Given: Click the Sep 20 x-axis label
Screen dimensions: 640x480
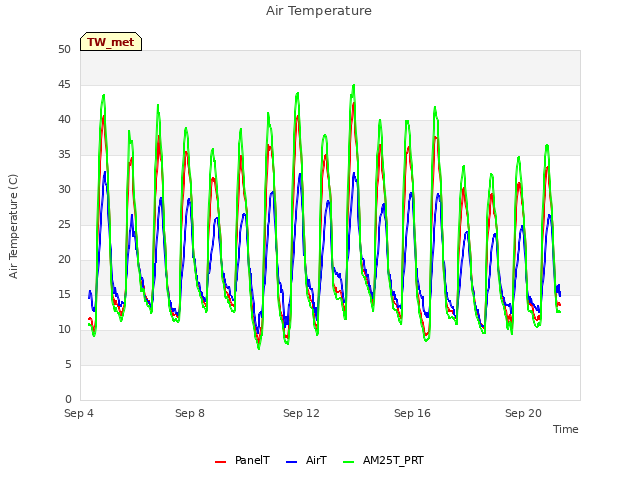Looking at the screenshot, I should point(523,413).
